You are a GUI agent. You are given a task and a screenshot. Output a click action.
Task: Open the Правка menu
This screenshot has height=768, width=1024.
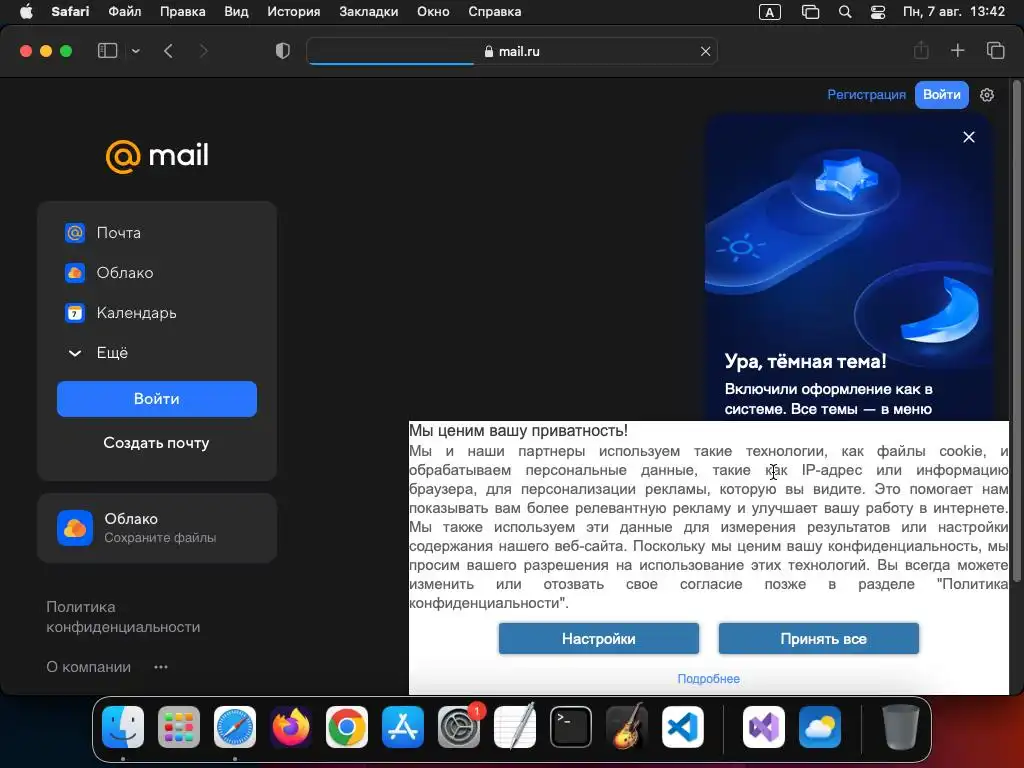[182, 12]
